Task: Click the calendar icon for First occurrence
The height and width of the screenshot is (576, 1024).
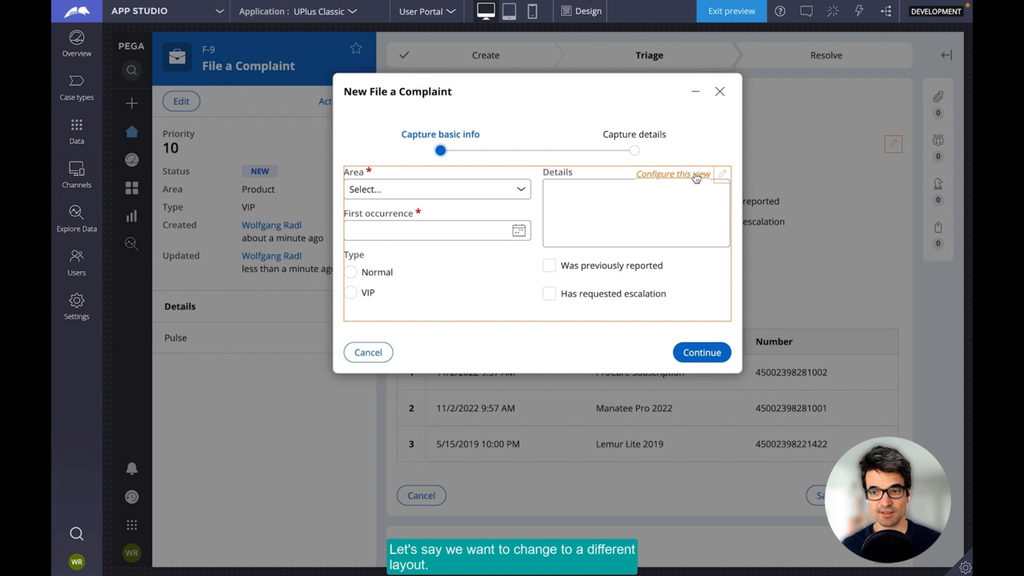Action: [519, 231]
